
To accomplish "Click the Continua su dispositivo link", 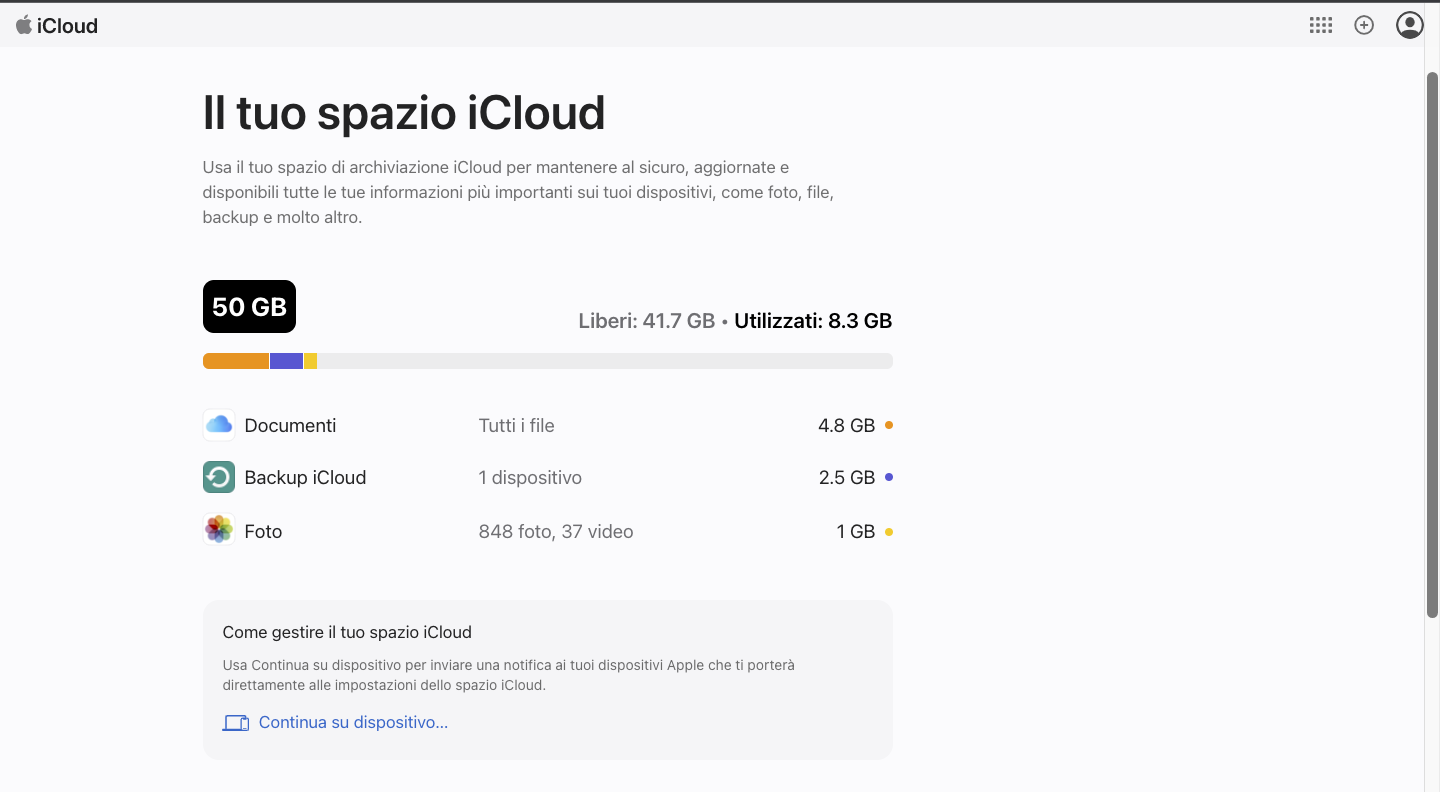I will pos(353,722).
